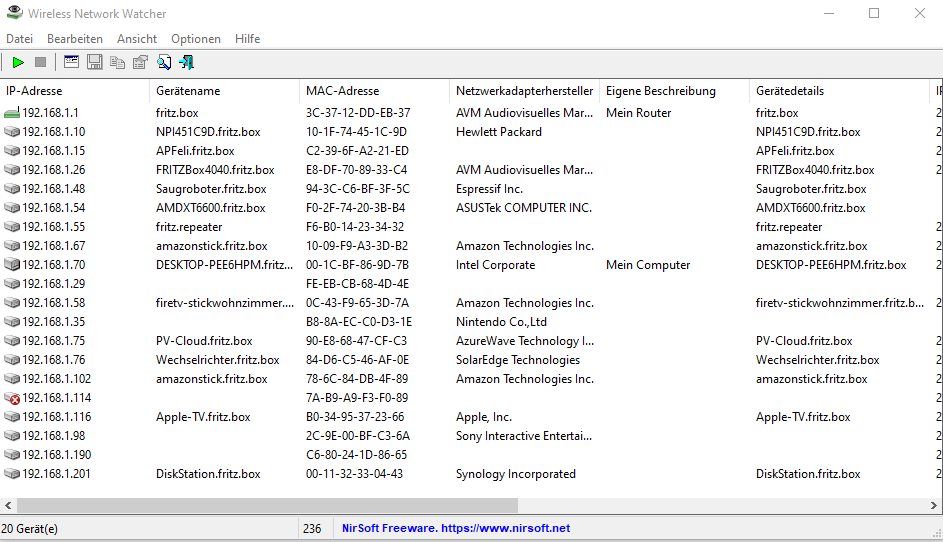
Task: Click the find magnifier icon
Action: (164, 63)
